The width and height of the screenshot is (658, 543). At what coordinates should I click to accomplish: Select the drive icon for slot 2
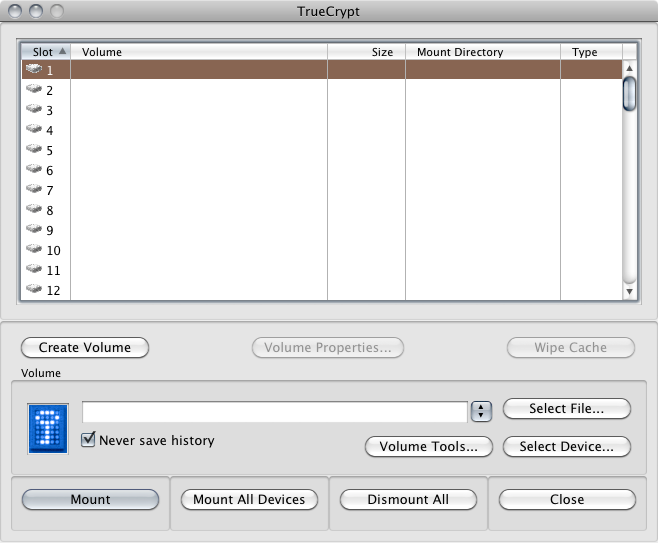point(34,89)
